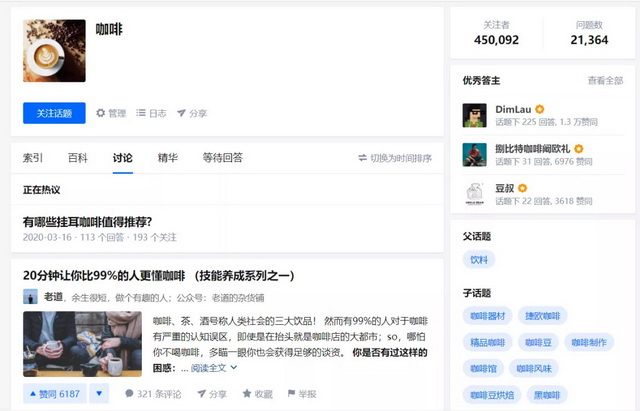Open question 有哪些挂耳咖啡值得推荐?
The width and height of the screenshot is (640, 411).
87,221
